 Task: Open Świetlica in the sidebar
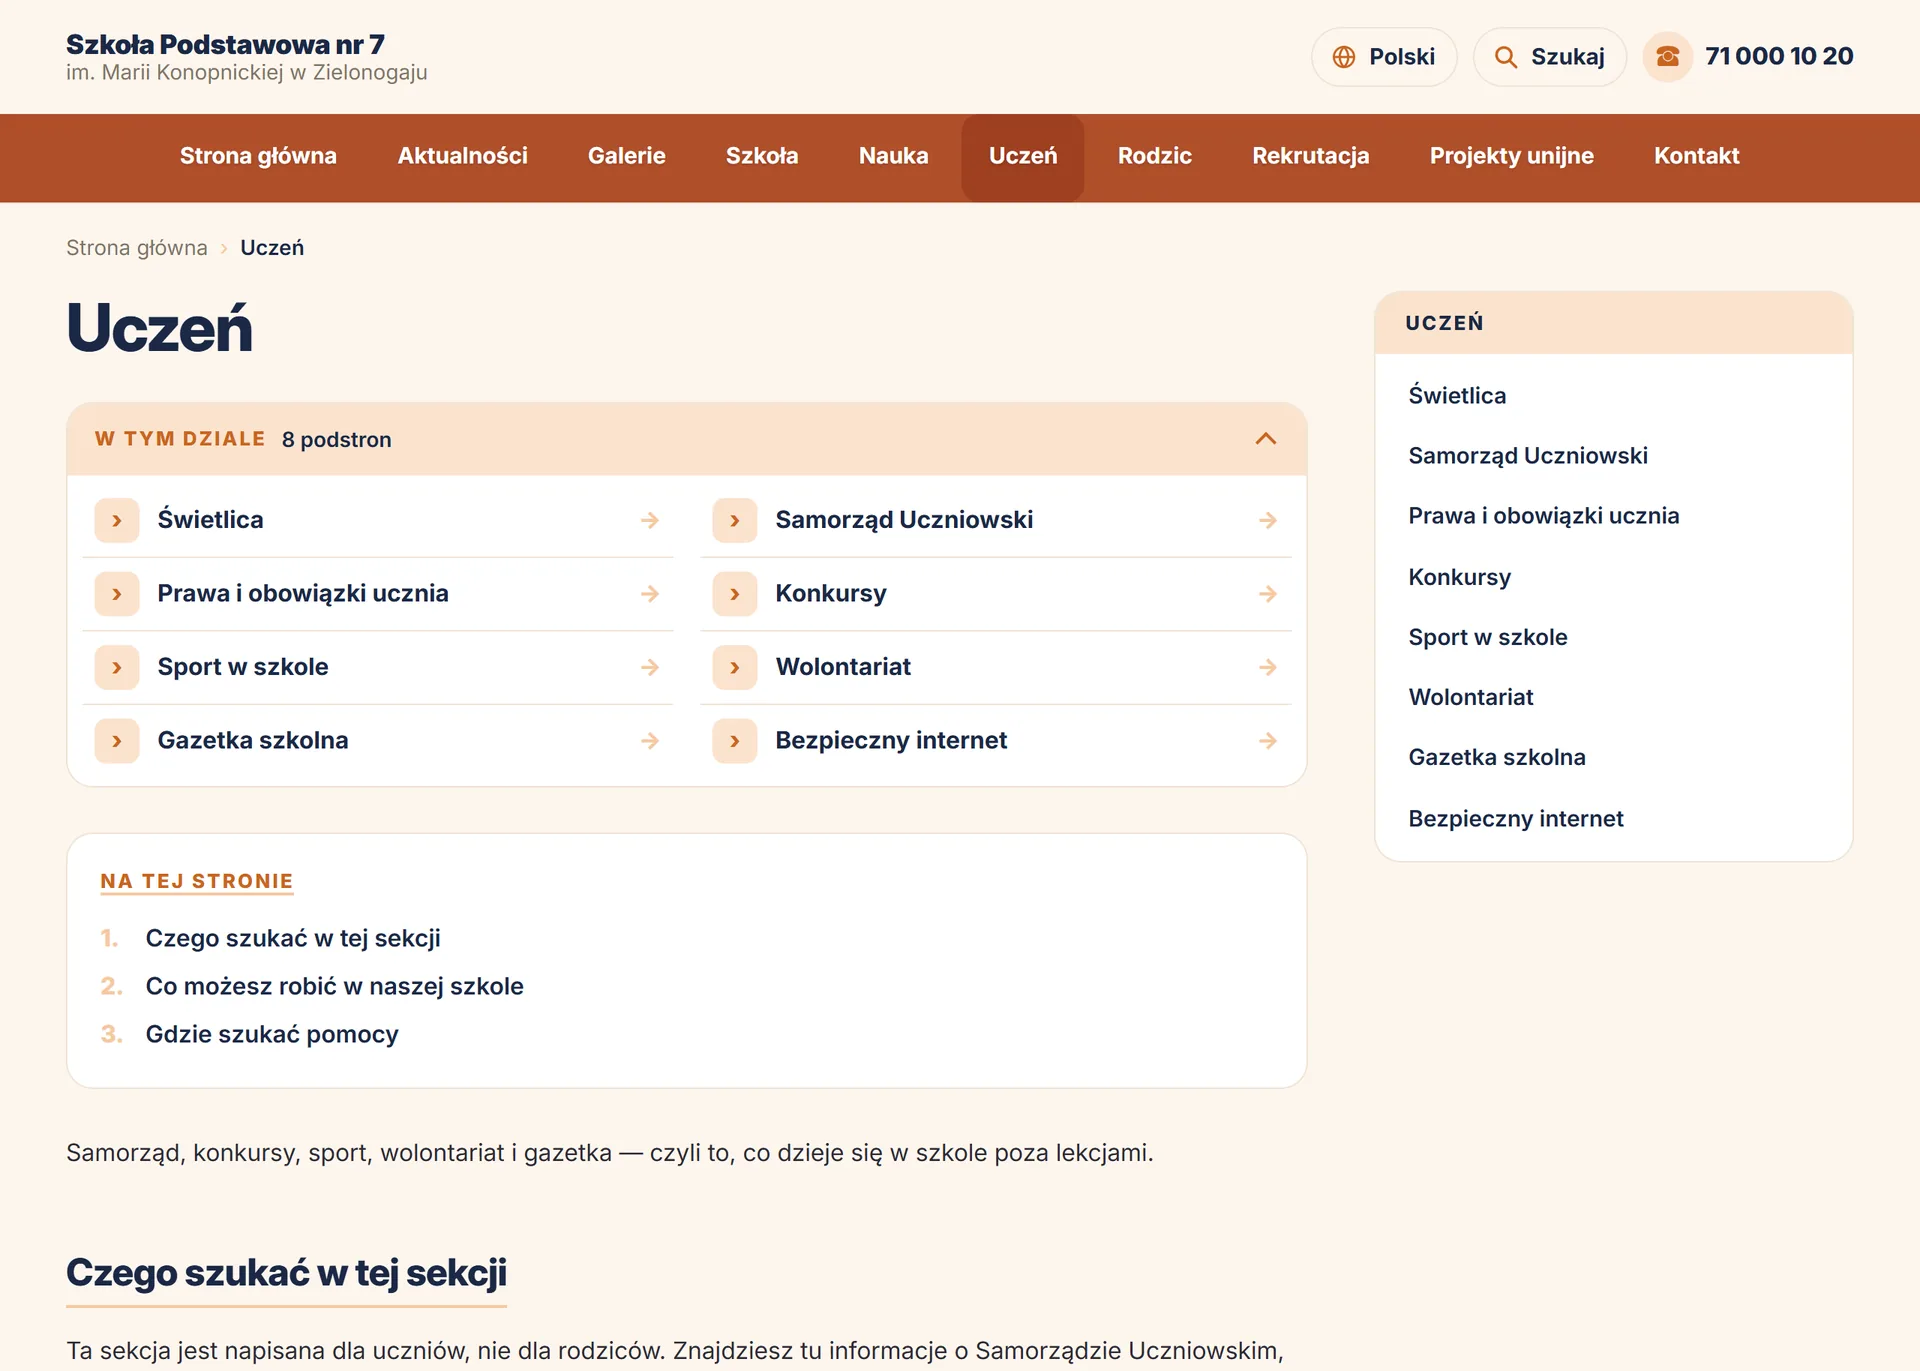(x=1457, y=396)
